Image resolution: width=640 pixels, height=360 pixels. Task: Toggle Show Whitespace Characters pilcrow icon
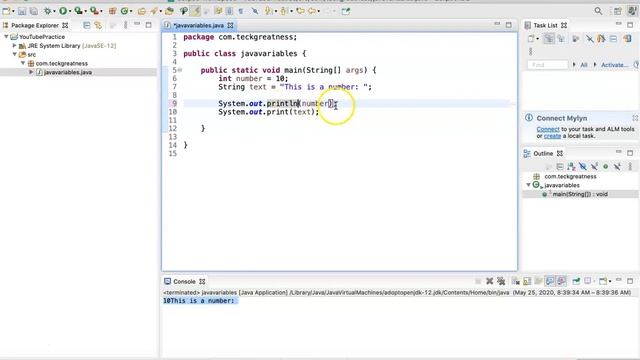pyautogui.click(x=241, y=11)
